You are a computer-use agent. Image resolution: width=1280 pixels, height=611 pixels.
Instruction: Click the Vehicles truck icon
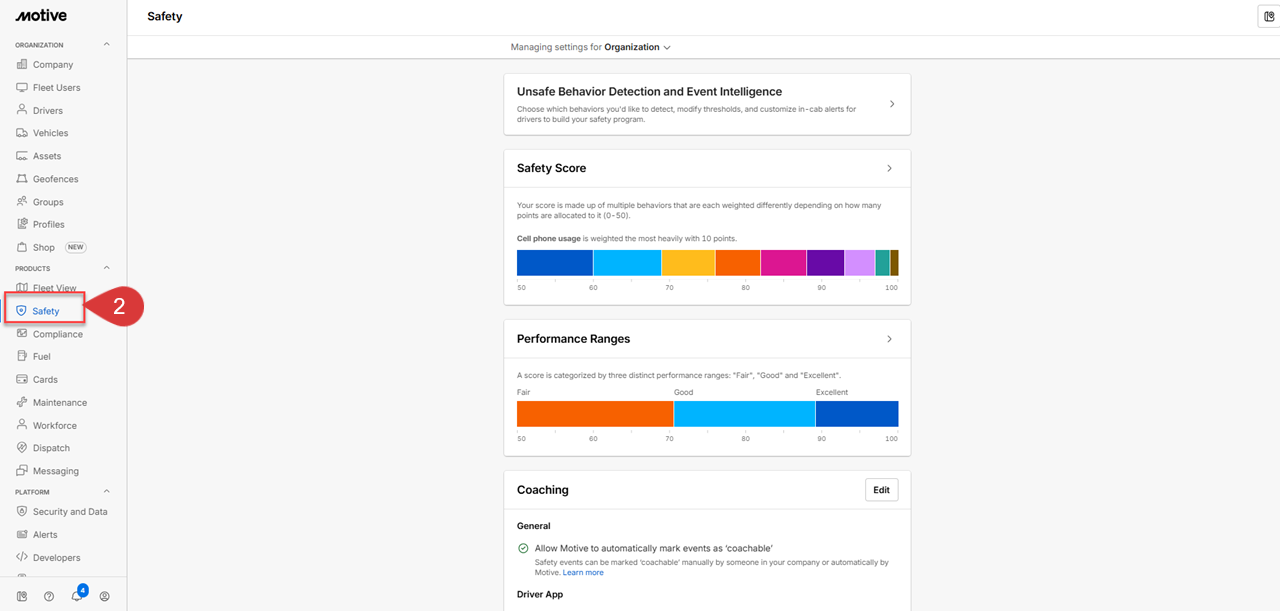coord(22,133)
